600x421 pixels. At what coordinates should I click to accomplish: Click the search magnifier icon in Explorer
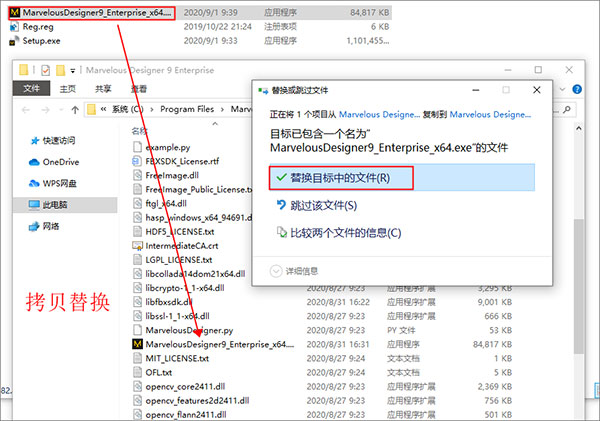pyautogui.click(x=567, y=109)
